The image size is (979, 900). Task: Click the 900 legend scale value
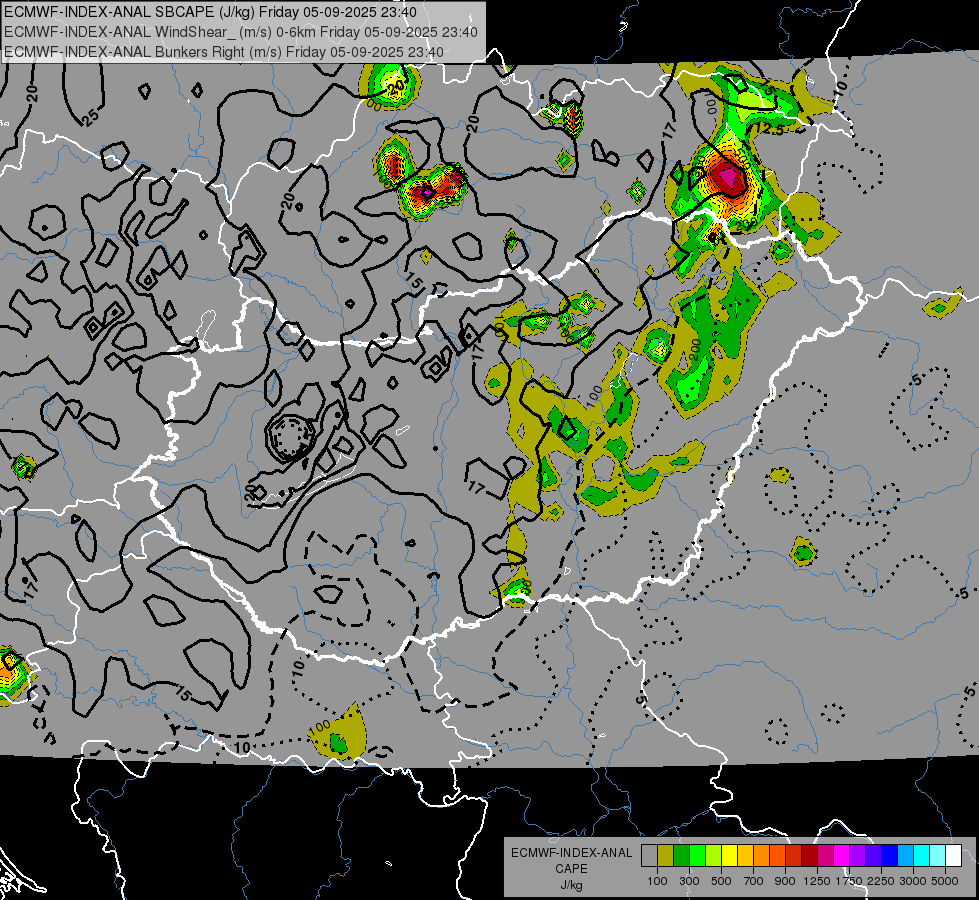click(785, 881)
